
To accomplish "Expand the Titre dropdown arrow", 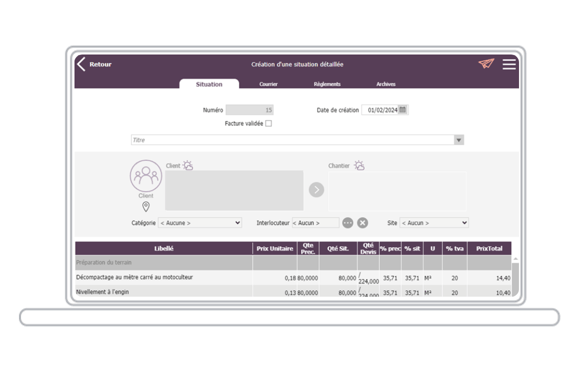I will coord(459,140).
